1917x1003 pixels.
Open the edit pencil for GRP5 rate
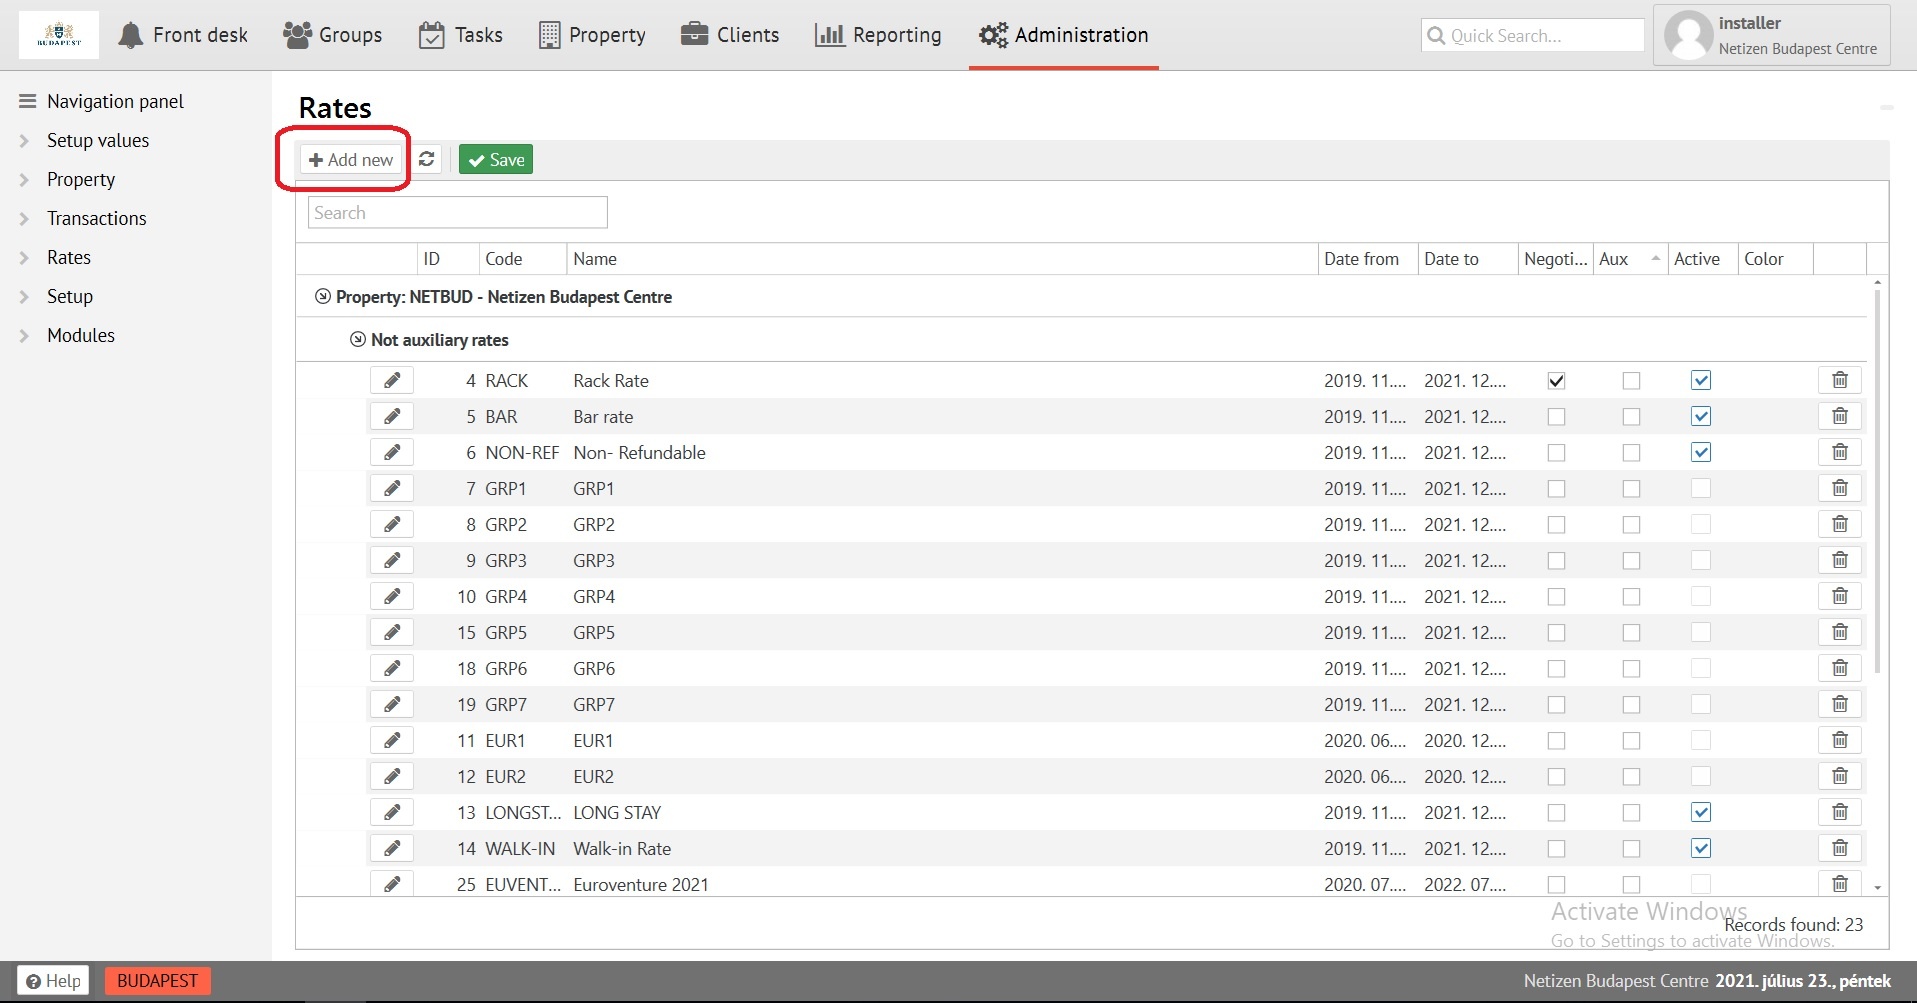392,632
